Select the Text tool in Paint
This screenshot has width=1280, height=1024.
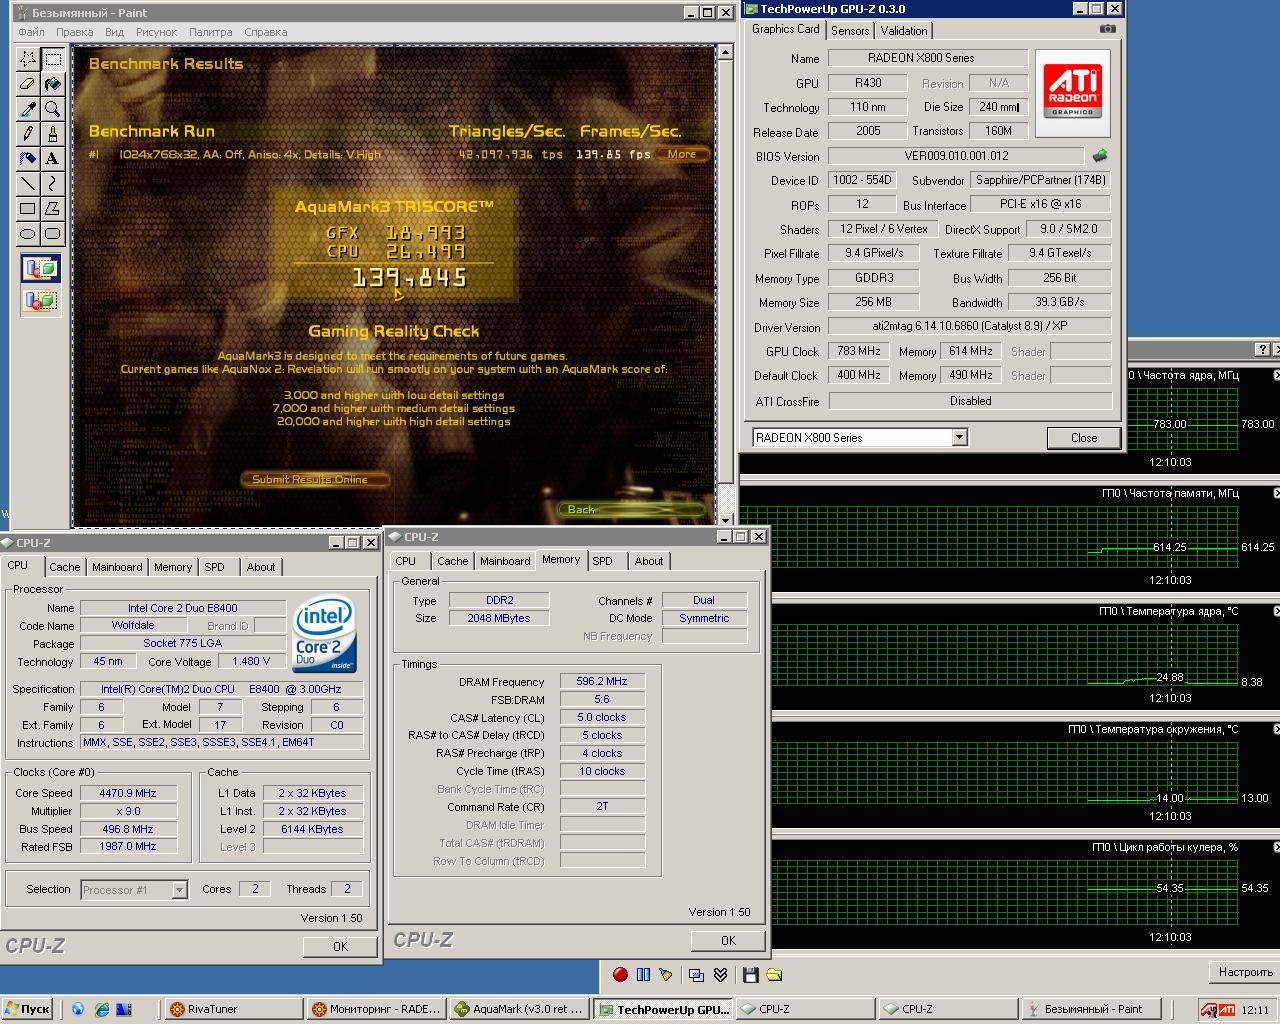(x=52, y=158)
